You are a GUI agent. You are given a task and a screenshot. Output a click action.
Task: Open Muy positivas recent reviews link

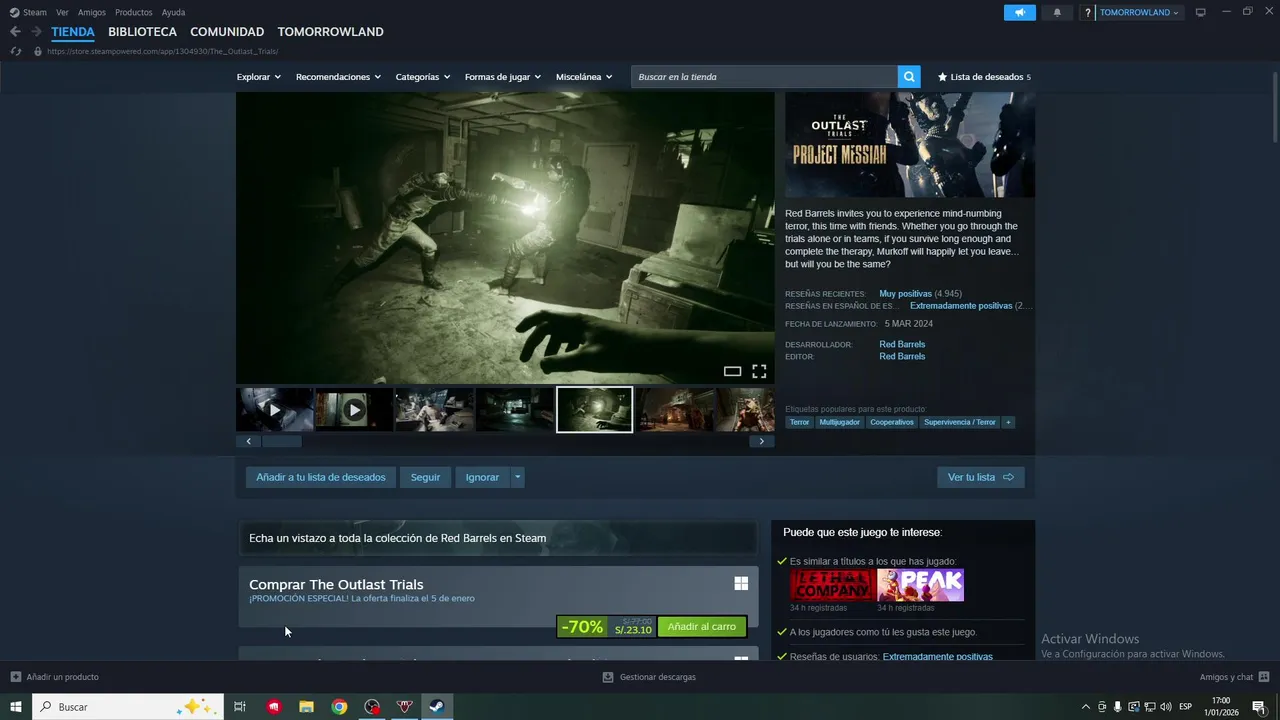(905, 294)
